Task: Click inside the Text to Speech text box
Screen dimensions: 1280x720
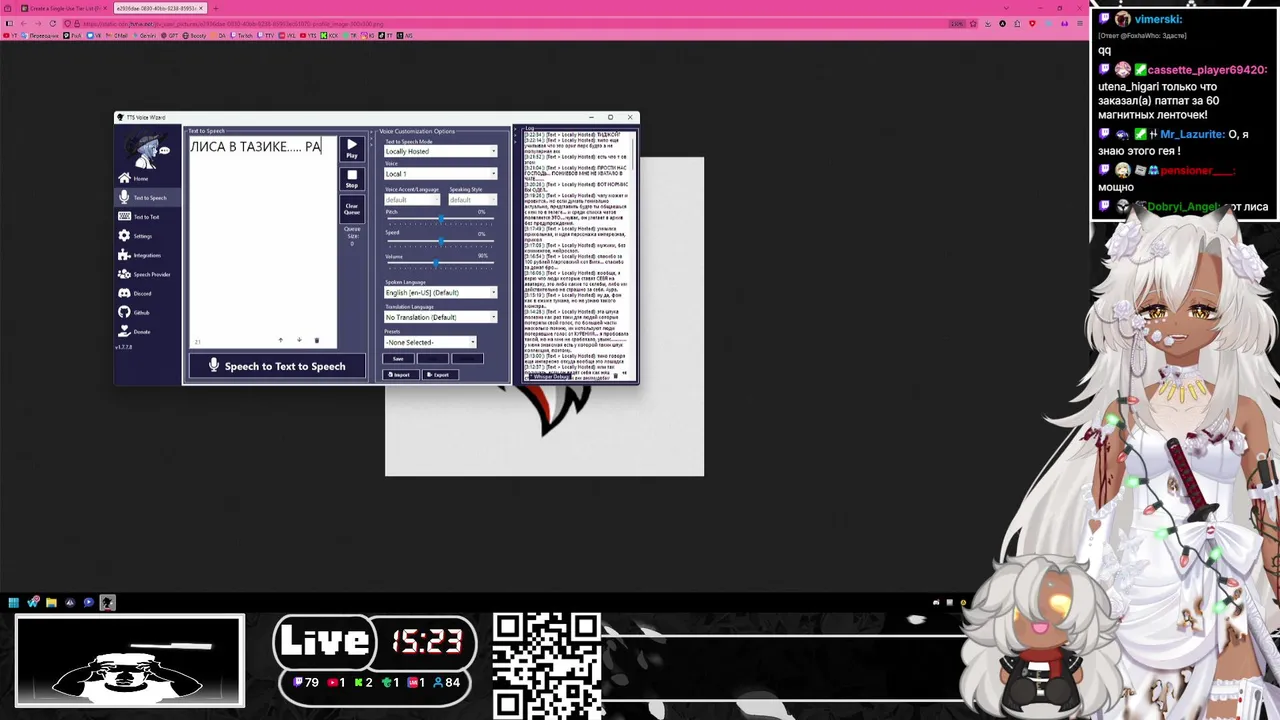Action: [x=262, y=240]
